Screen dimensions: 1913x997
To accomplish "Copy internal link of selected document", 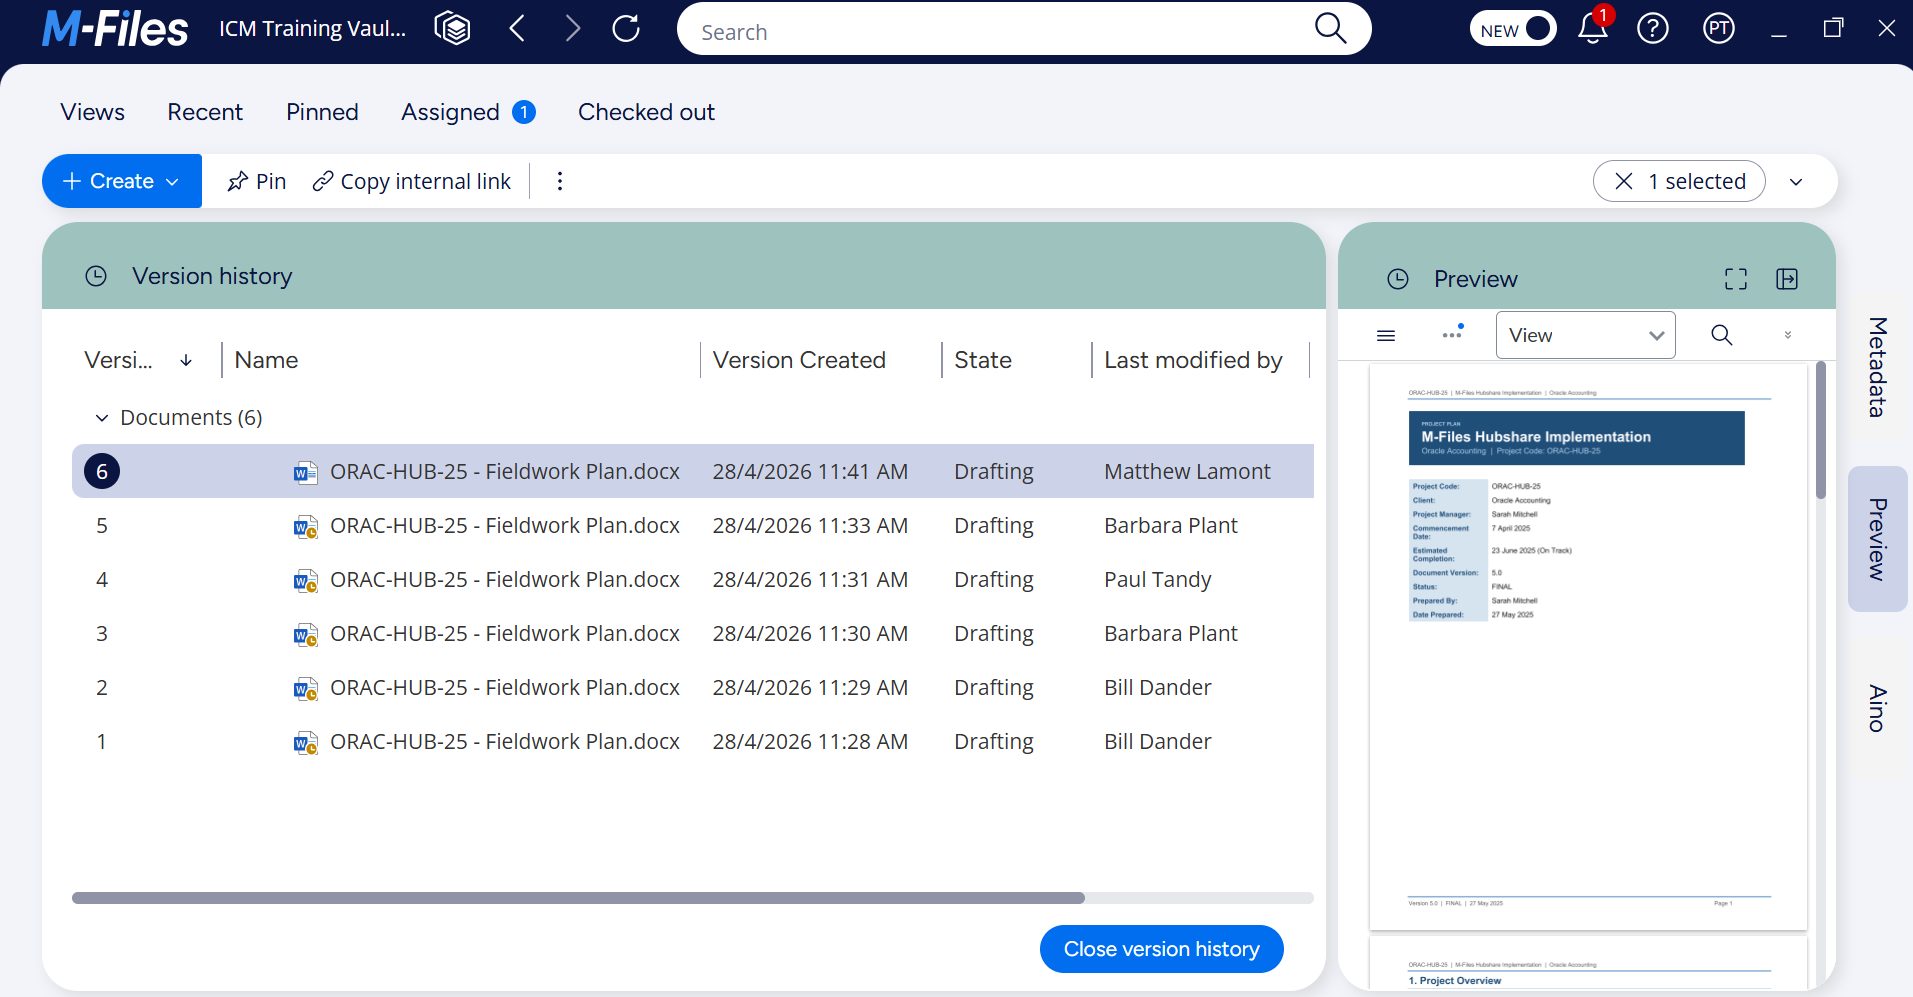I will point(412,181).
